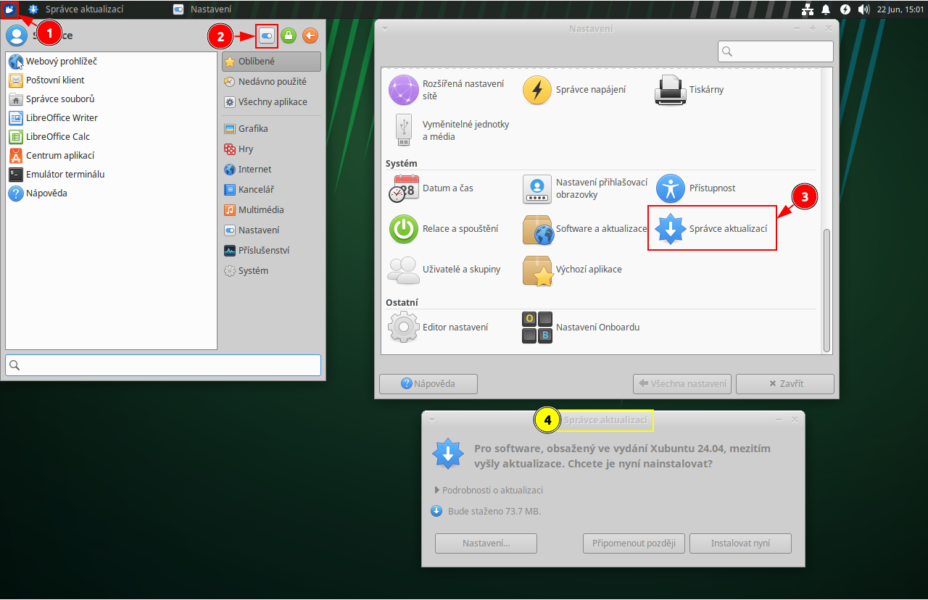The height and width of the screenshot is (600, 928).
Task: Expand Podrobnosti o aktualizaci details
Action: pos(489,490)
